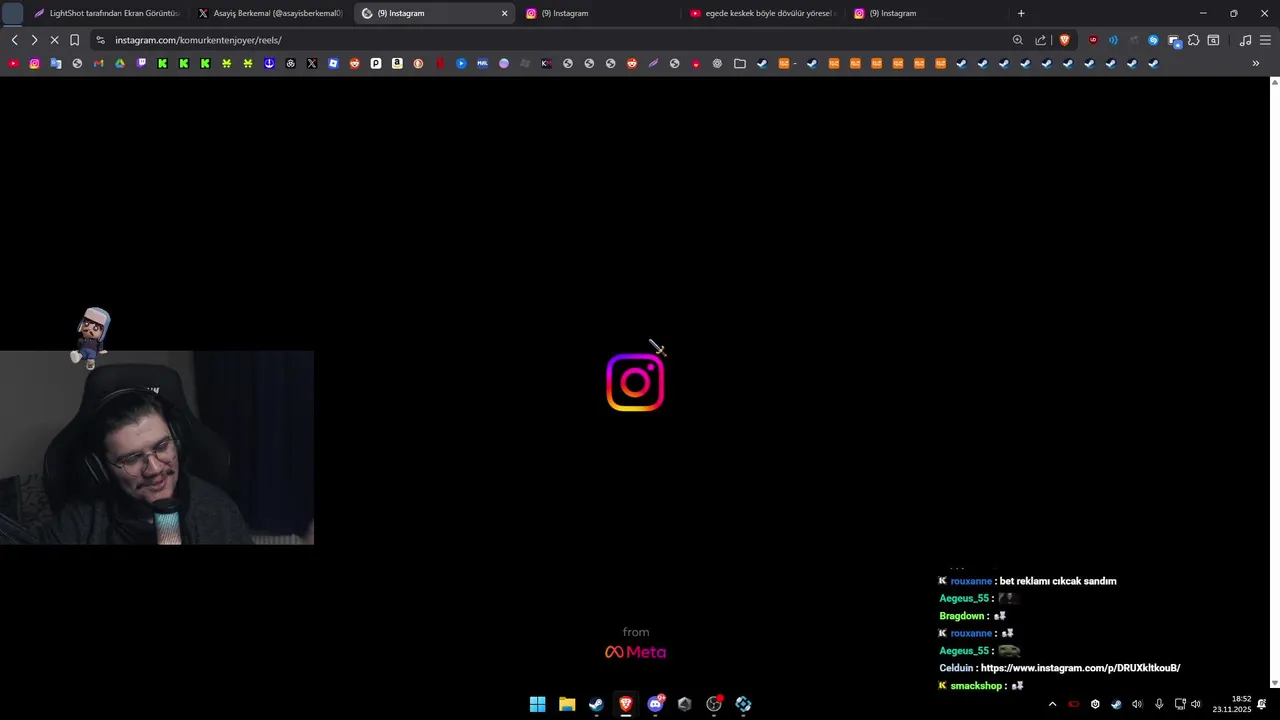Open File Explorer from the taskbar
The image size is (1280, 720).
coord(567,704)
